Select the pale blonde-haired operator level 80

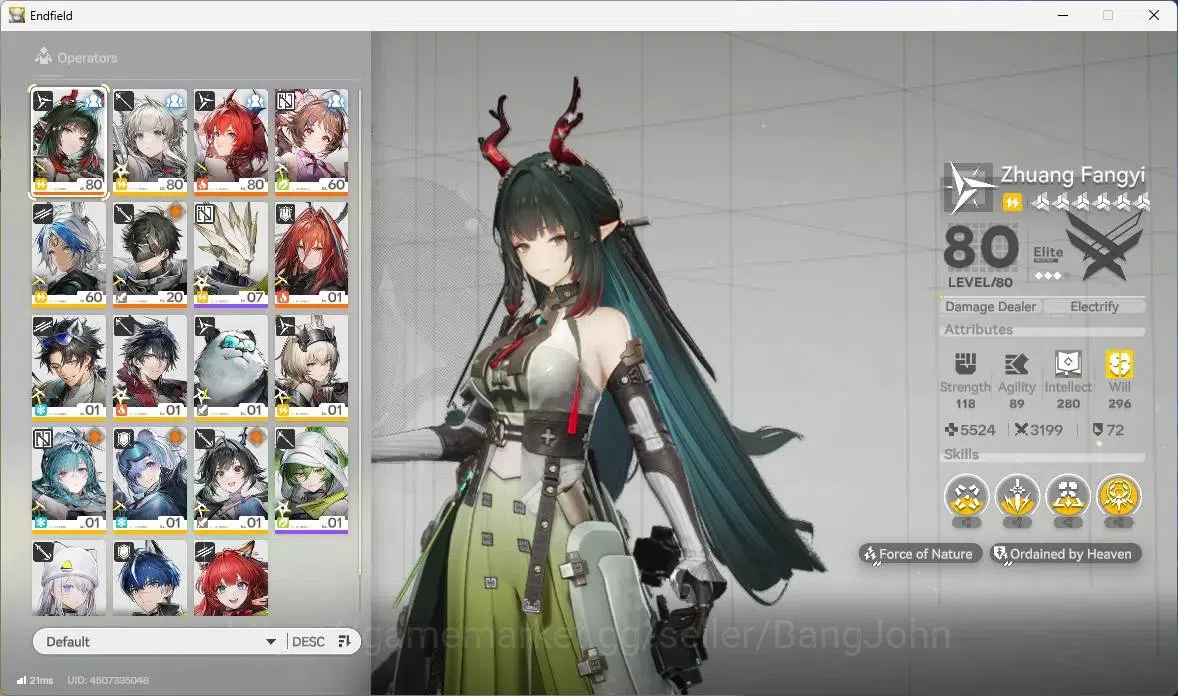[150, 142]
